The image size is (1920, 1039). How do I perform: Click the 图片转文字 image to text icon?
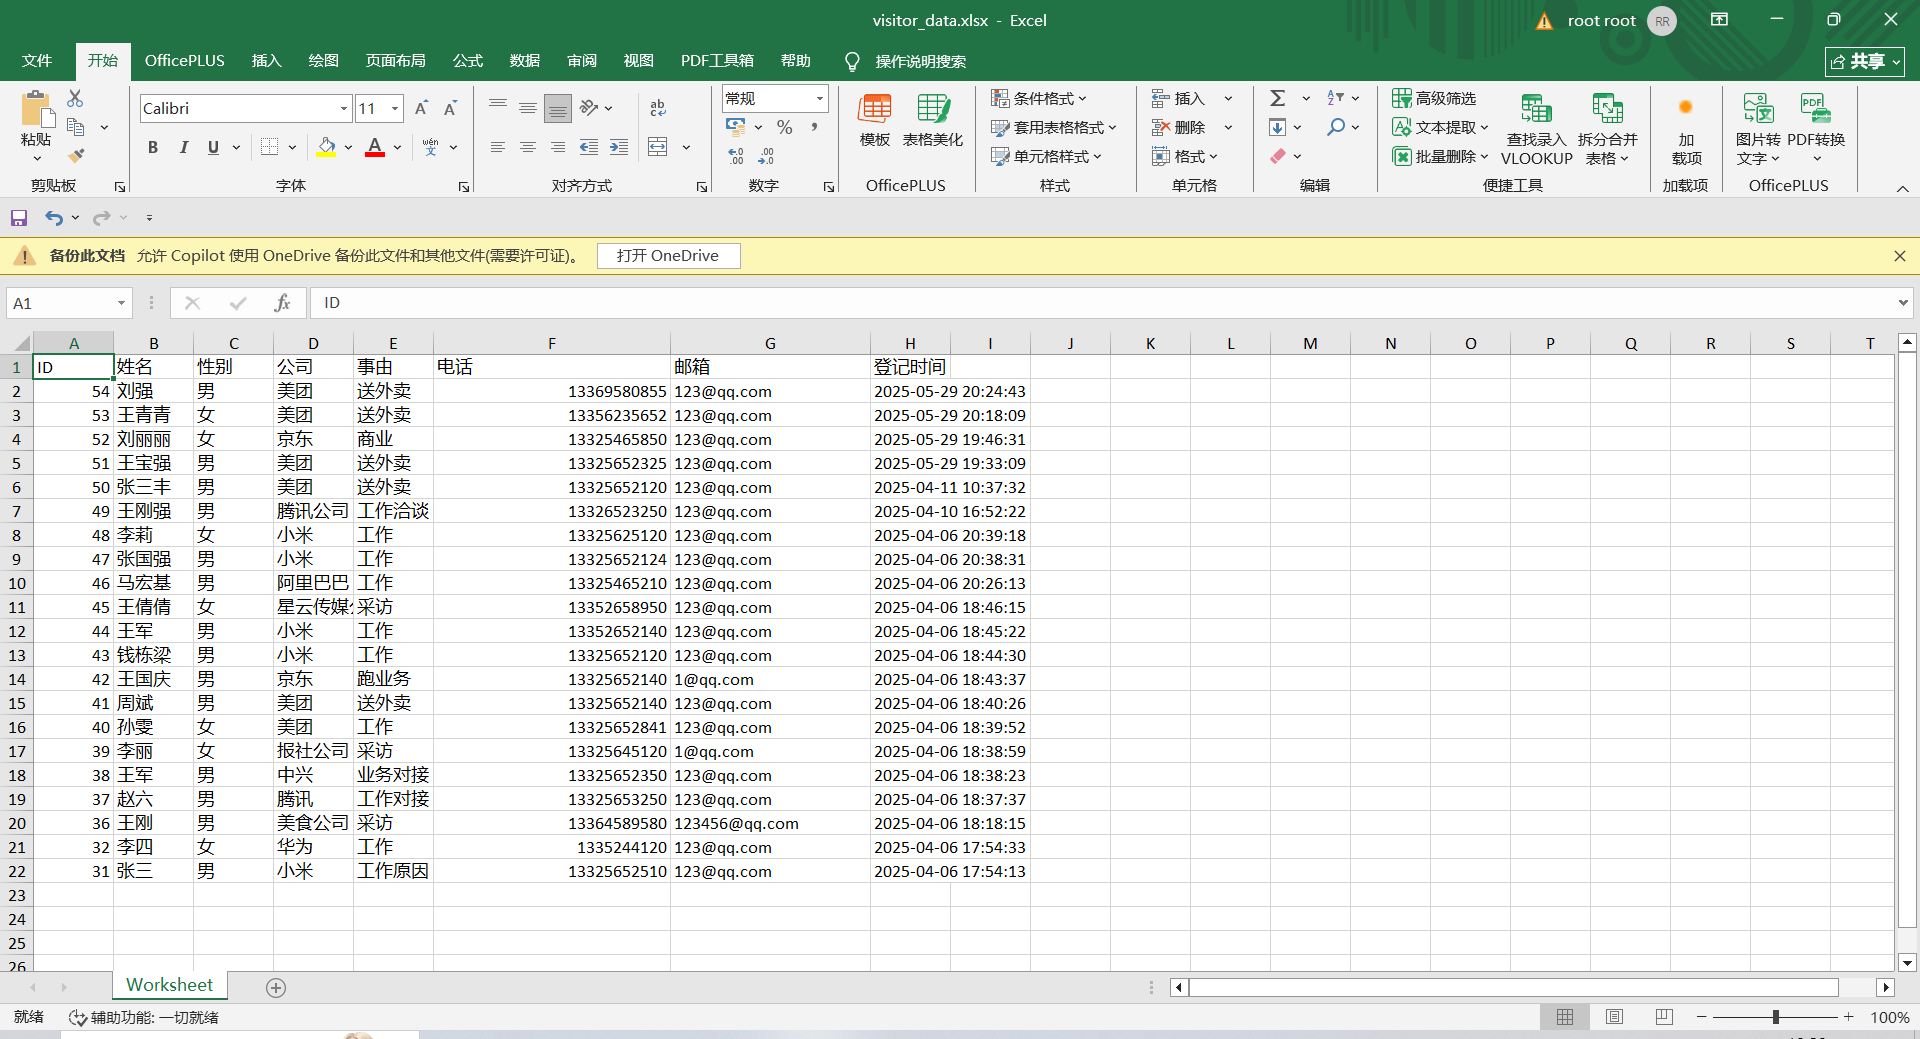pyautogui.click(x=1758, y=129)
